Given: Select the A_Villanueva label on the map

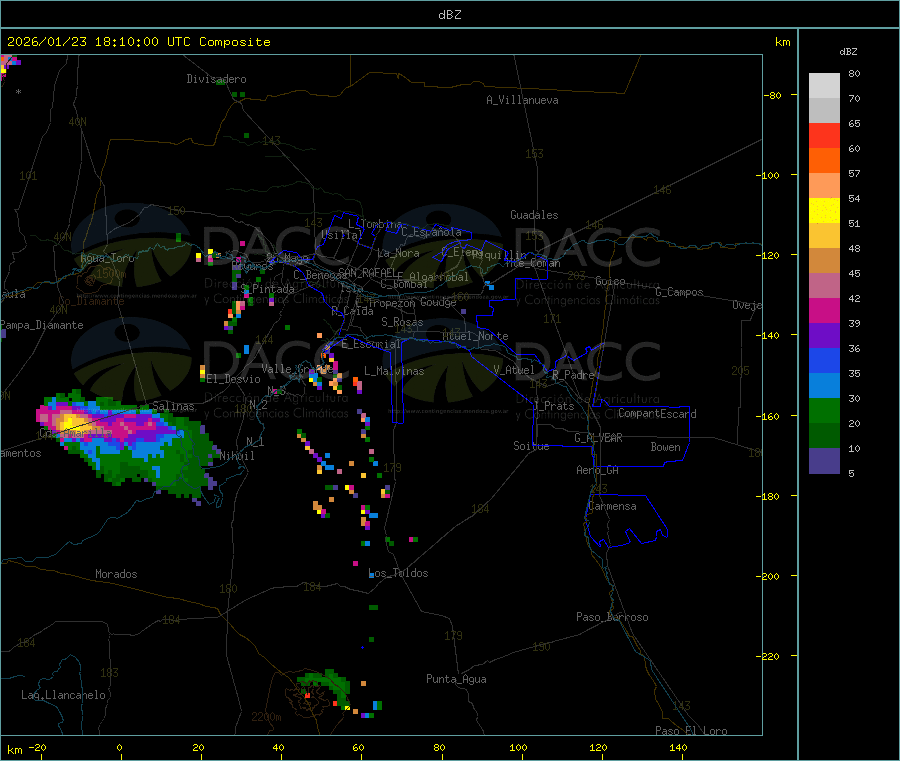Looking at the screenshot, I should 522,100.
